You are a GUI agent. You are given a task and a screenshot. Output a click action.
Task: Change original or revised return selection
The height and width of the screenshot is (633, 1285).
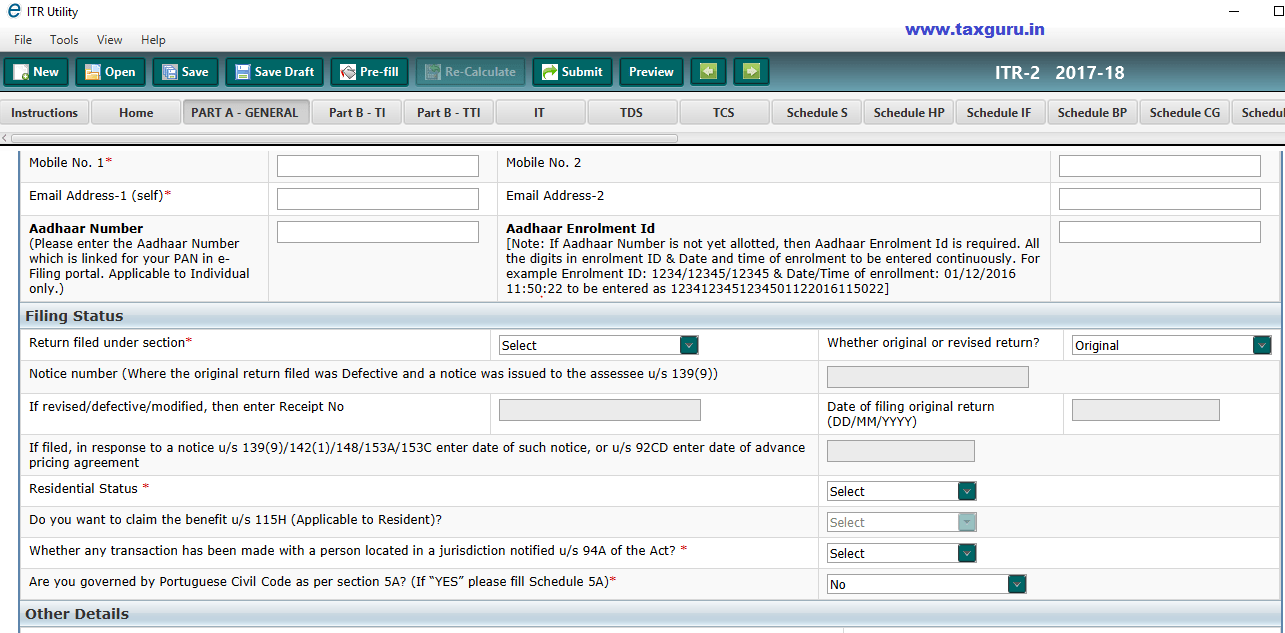pos(1261,344)
